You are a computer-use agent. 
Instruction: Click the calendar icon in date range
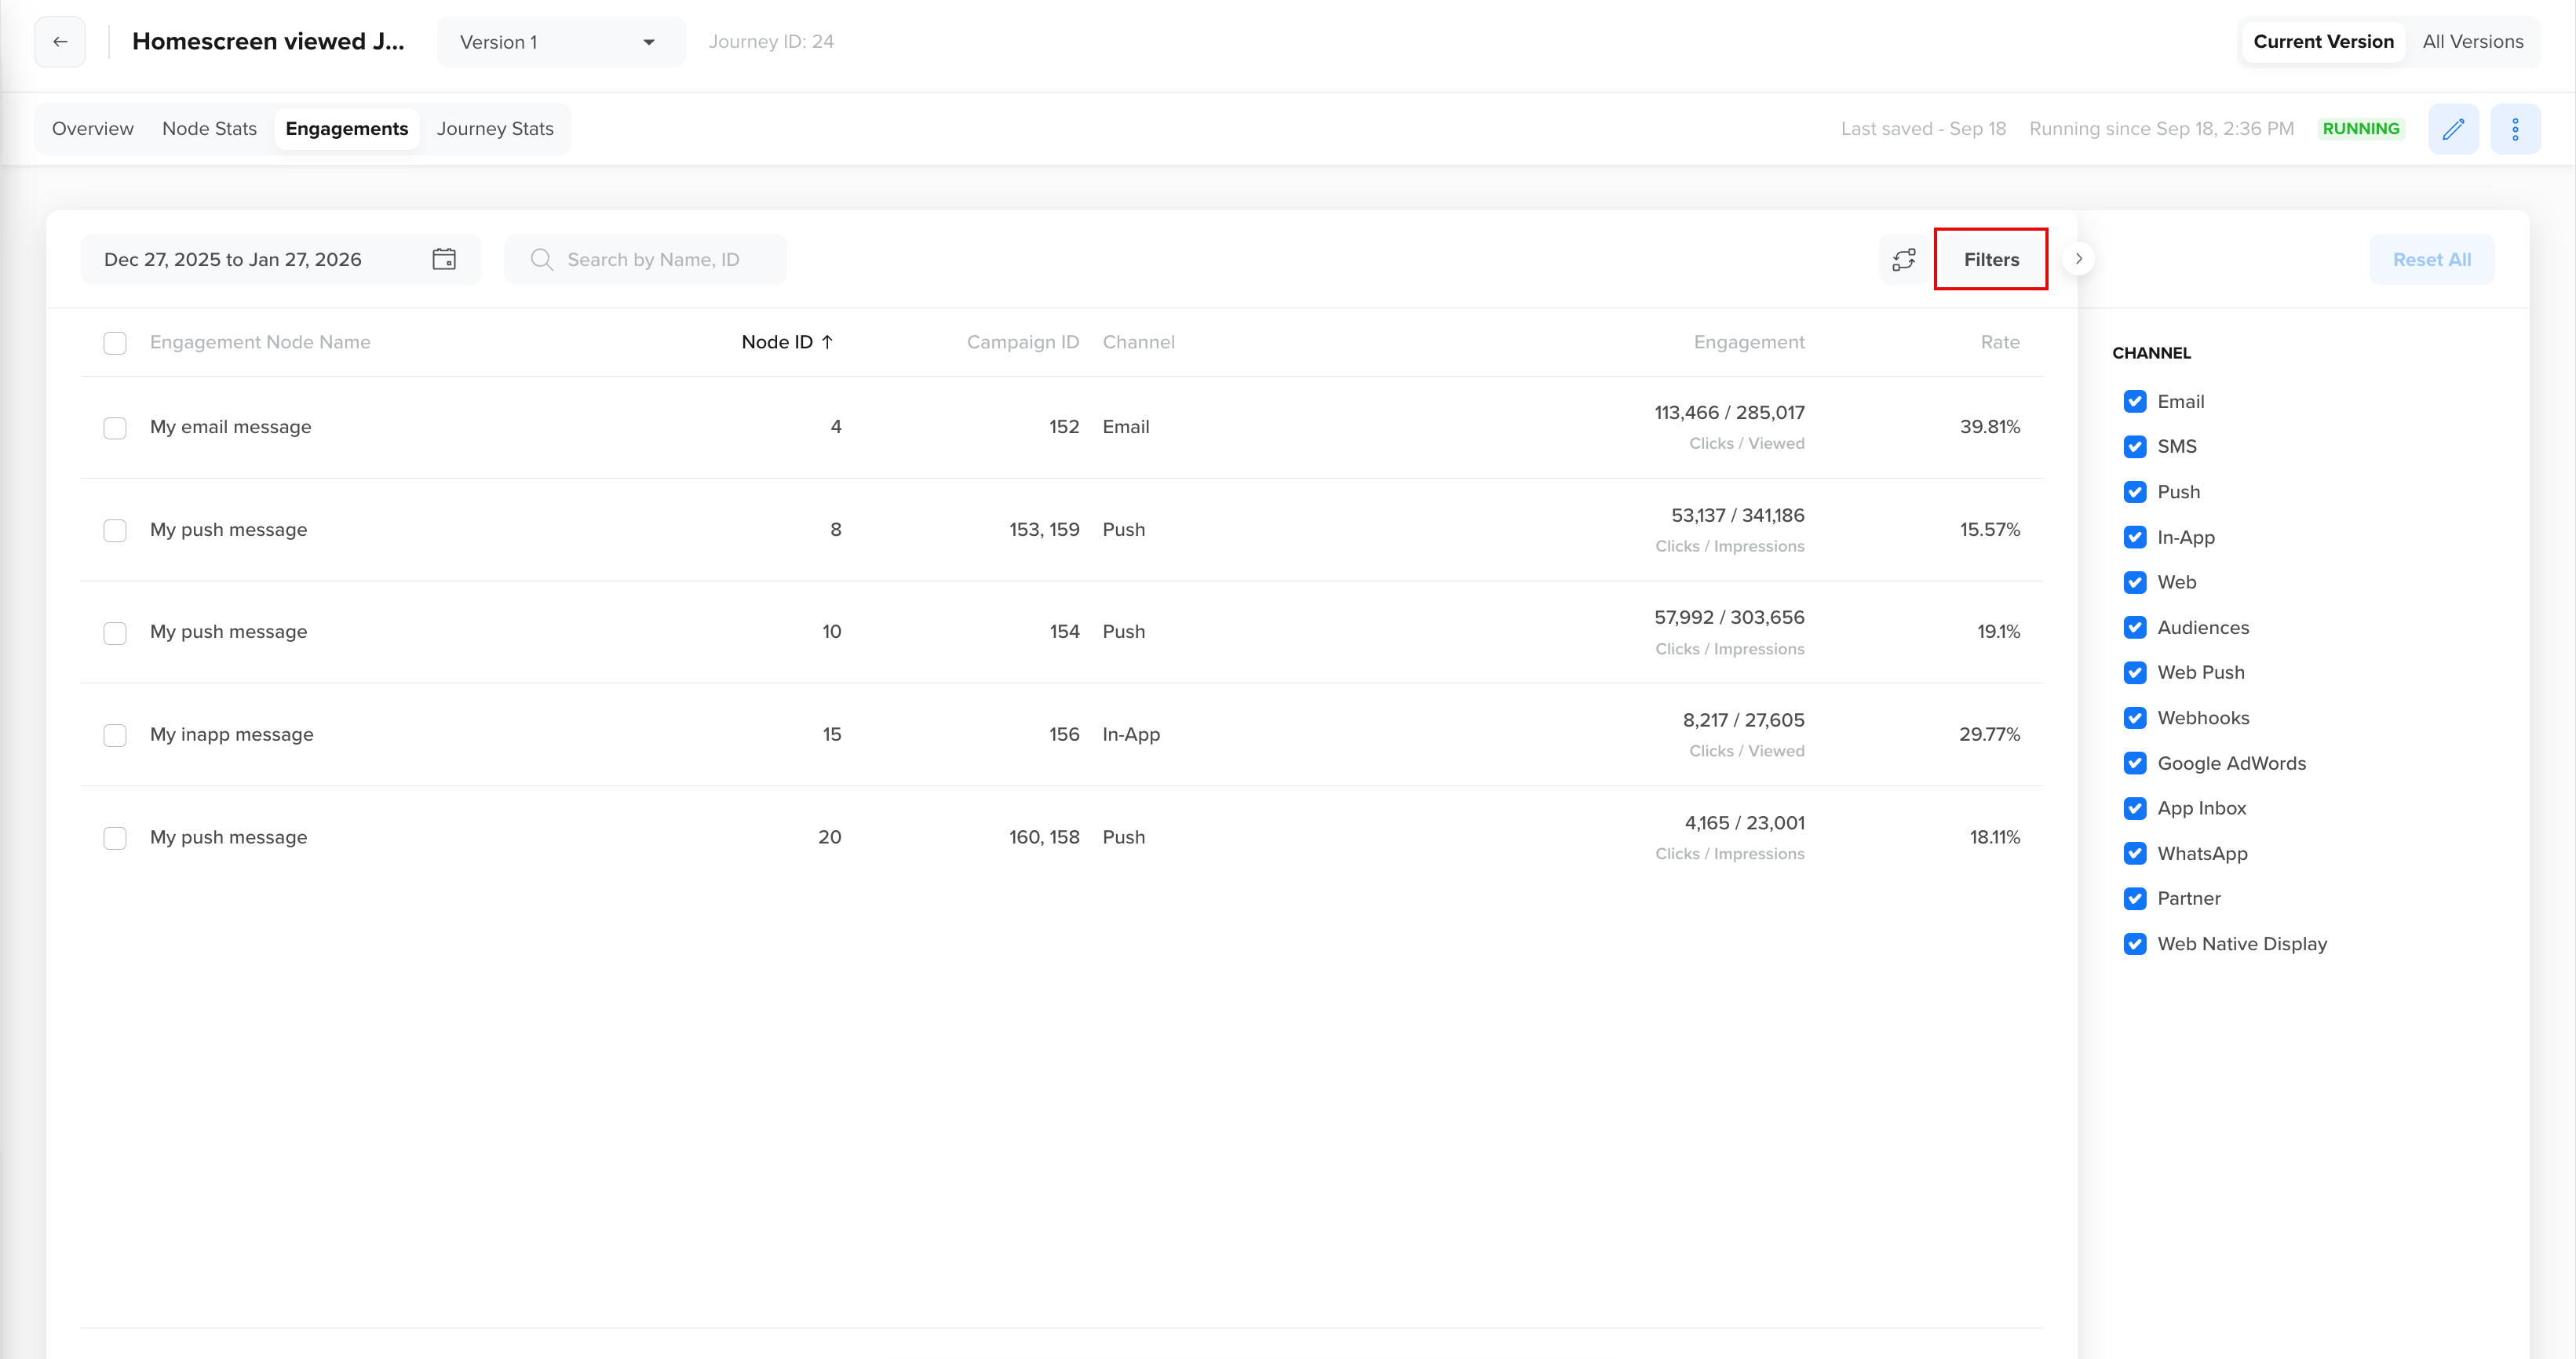click(x=444, y=259)
